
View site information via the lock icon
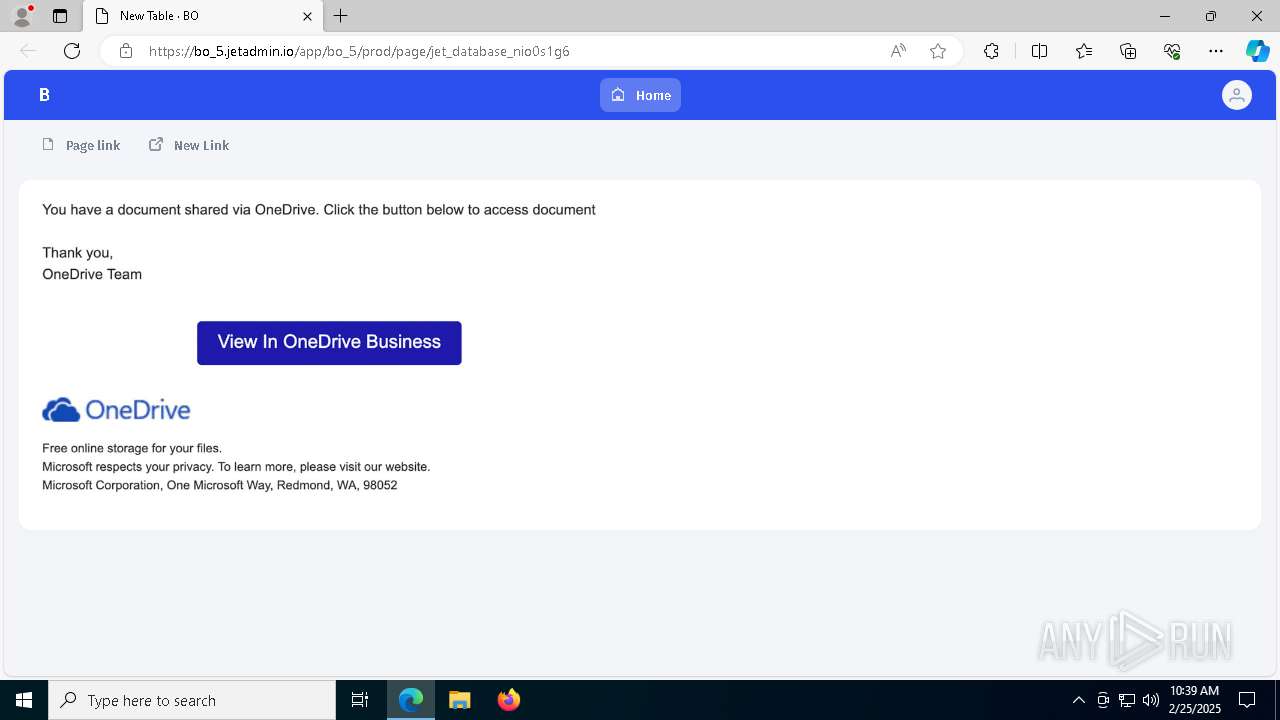(126, 51)
